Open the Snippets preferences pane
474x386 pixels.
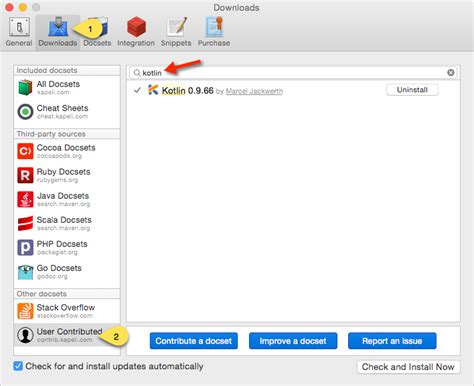[x=176, y=32]
